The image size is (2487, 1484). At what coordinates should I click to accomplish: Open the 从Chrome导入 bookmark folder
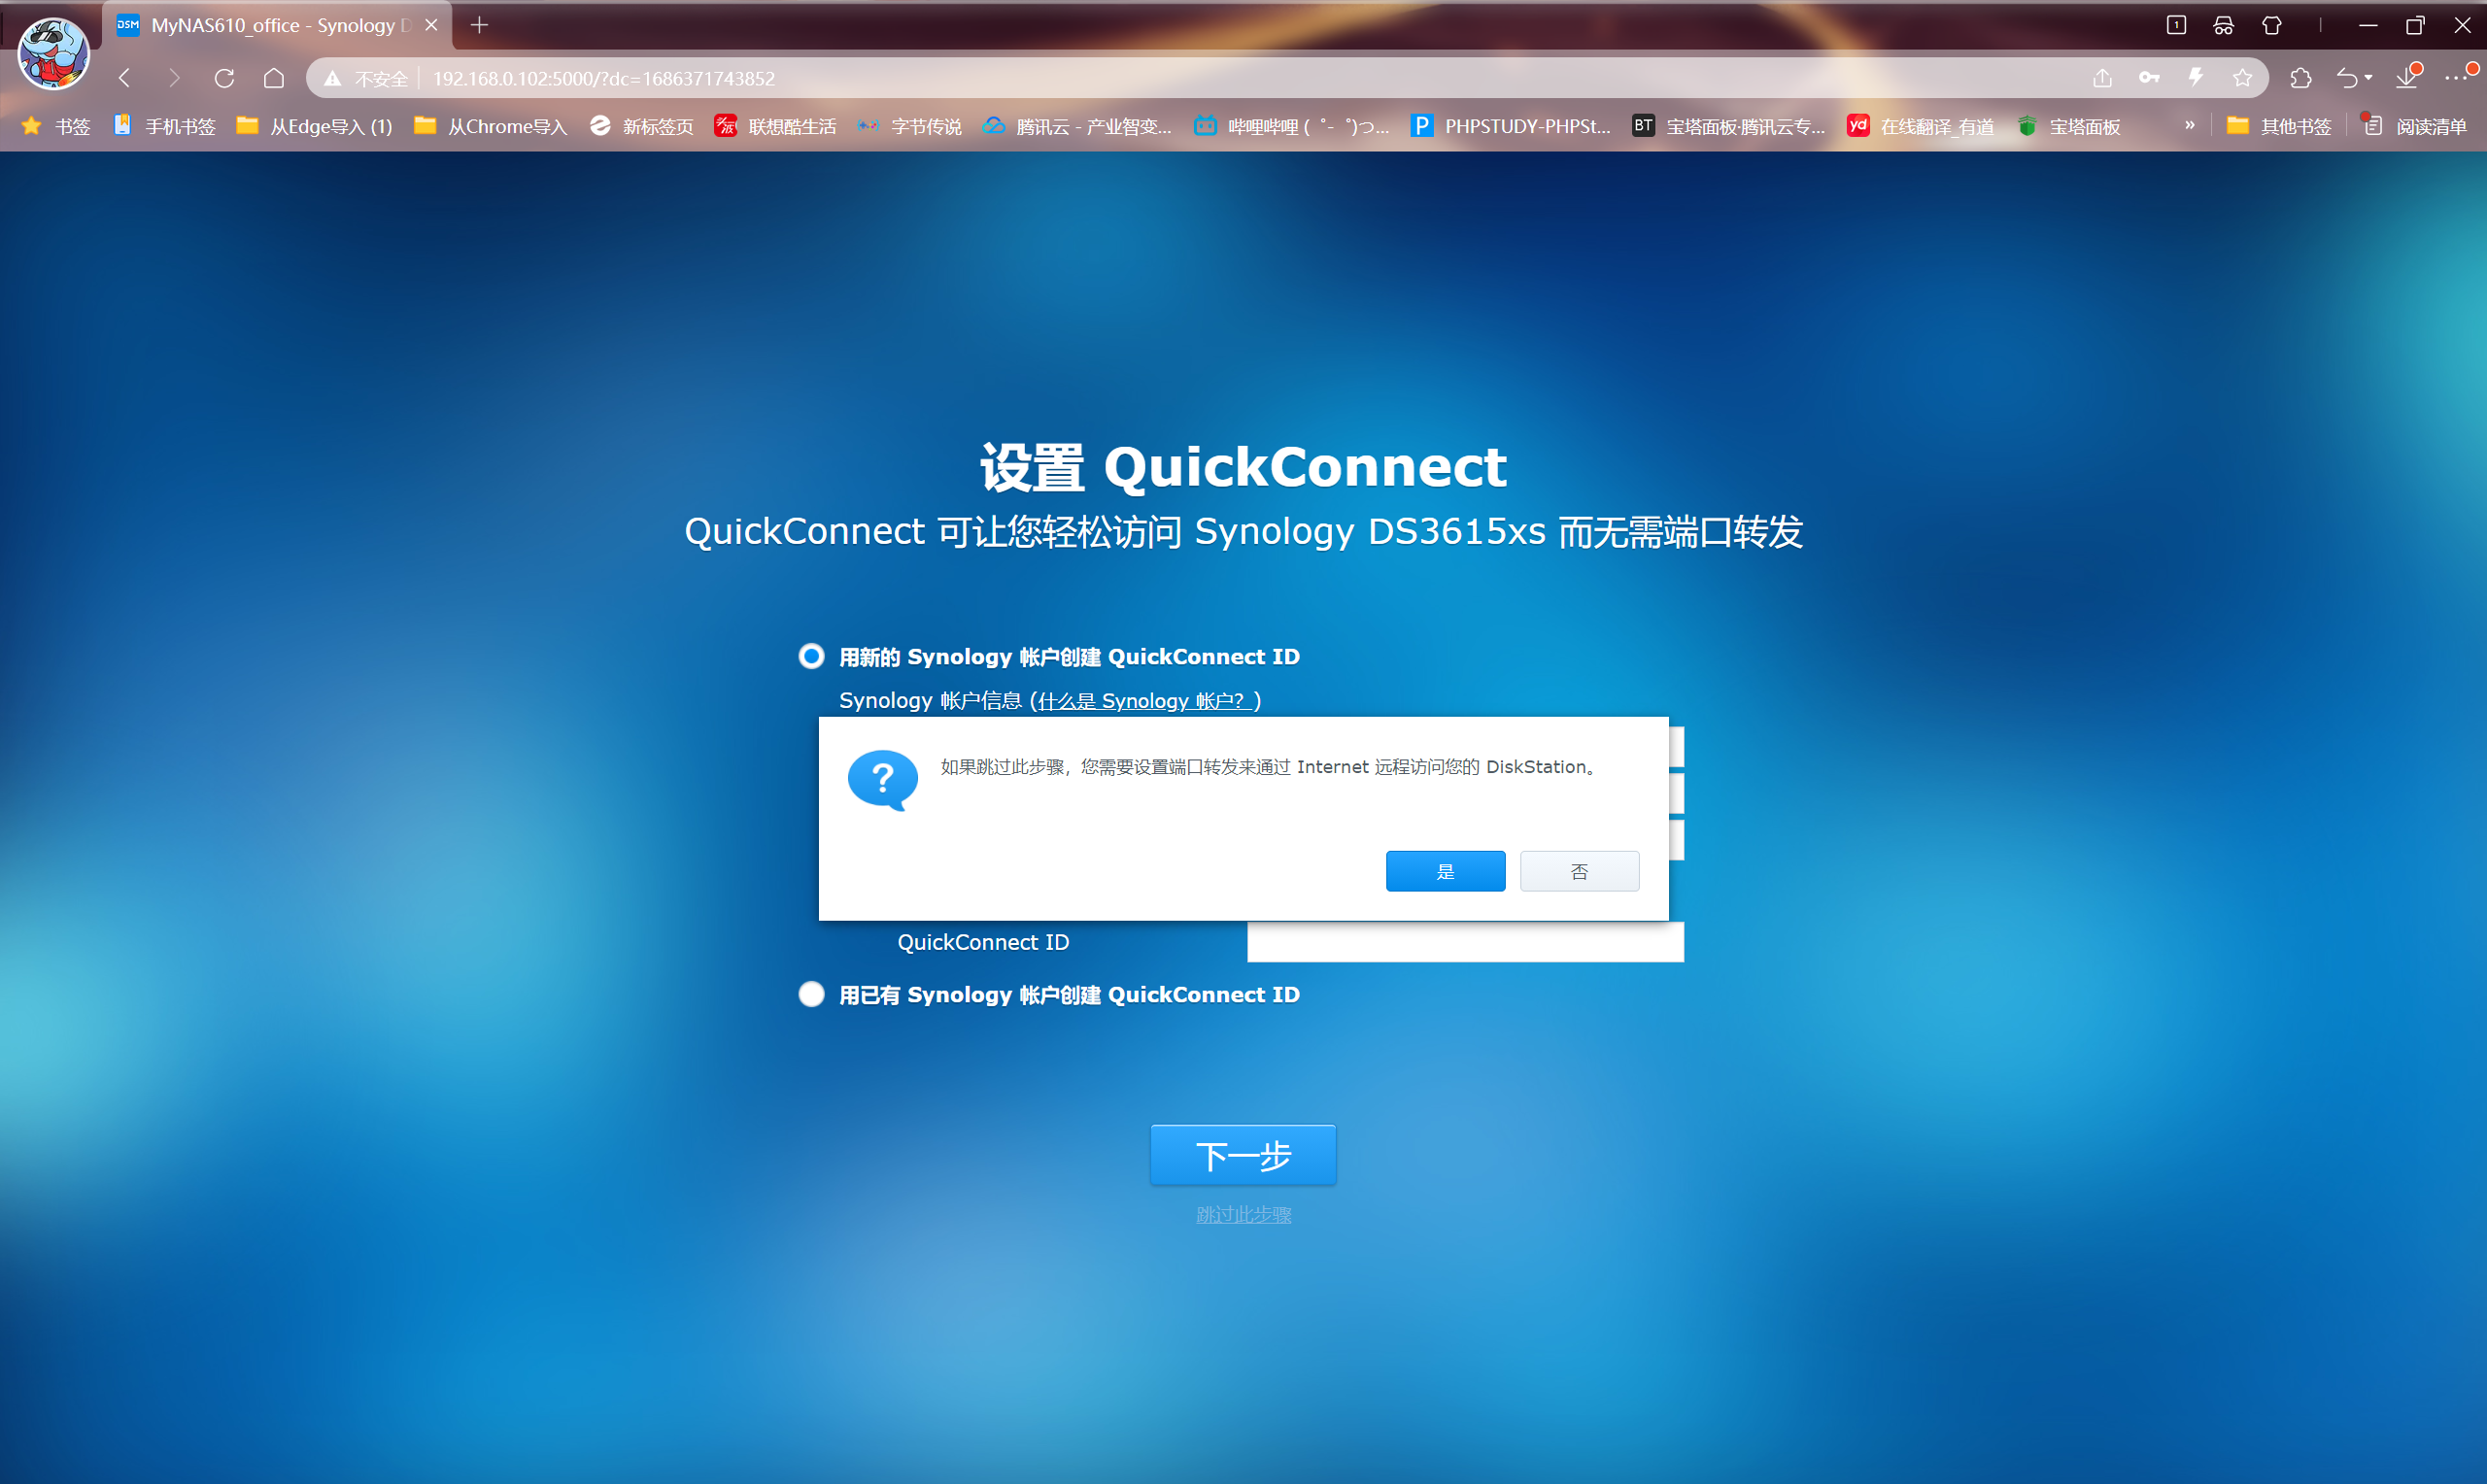(491, 126)
